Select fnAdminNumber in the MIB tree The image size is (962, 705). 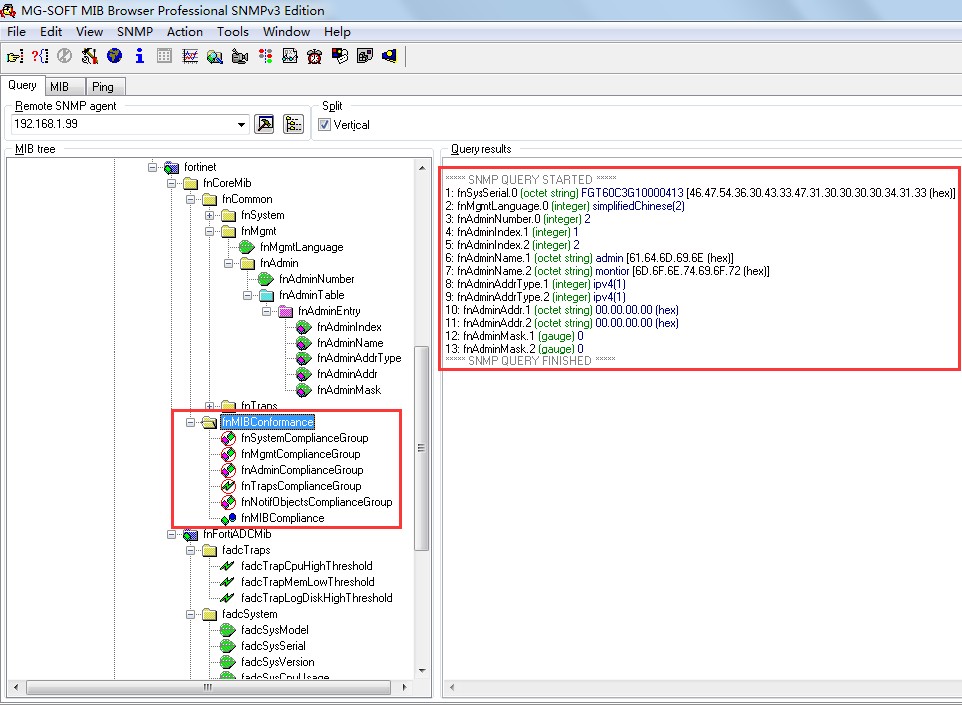317,279
